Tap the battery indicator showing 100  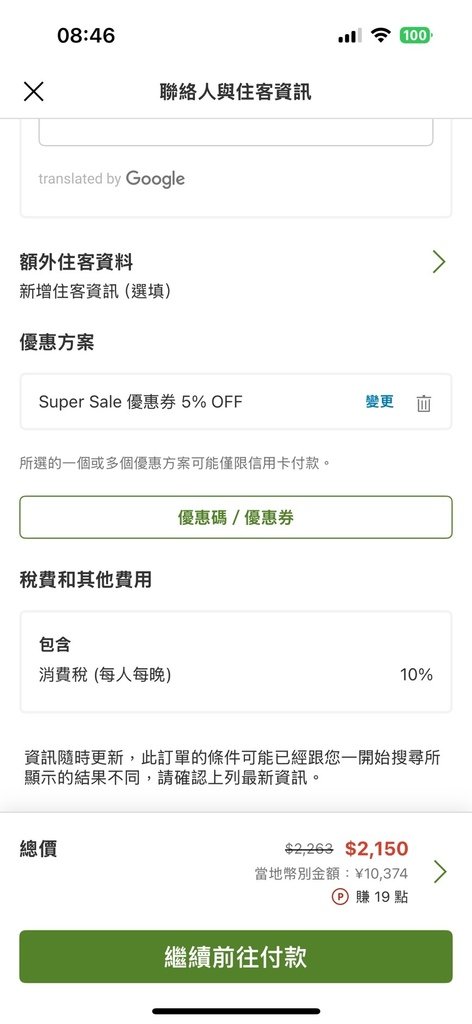point(416,35)
